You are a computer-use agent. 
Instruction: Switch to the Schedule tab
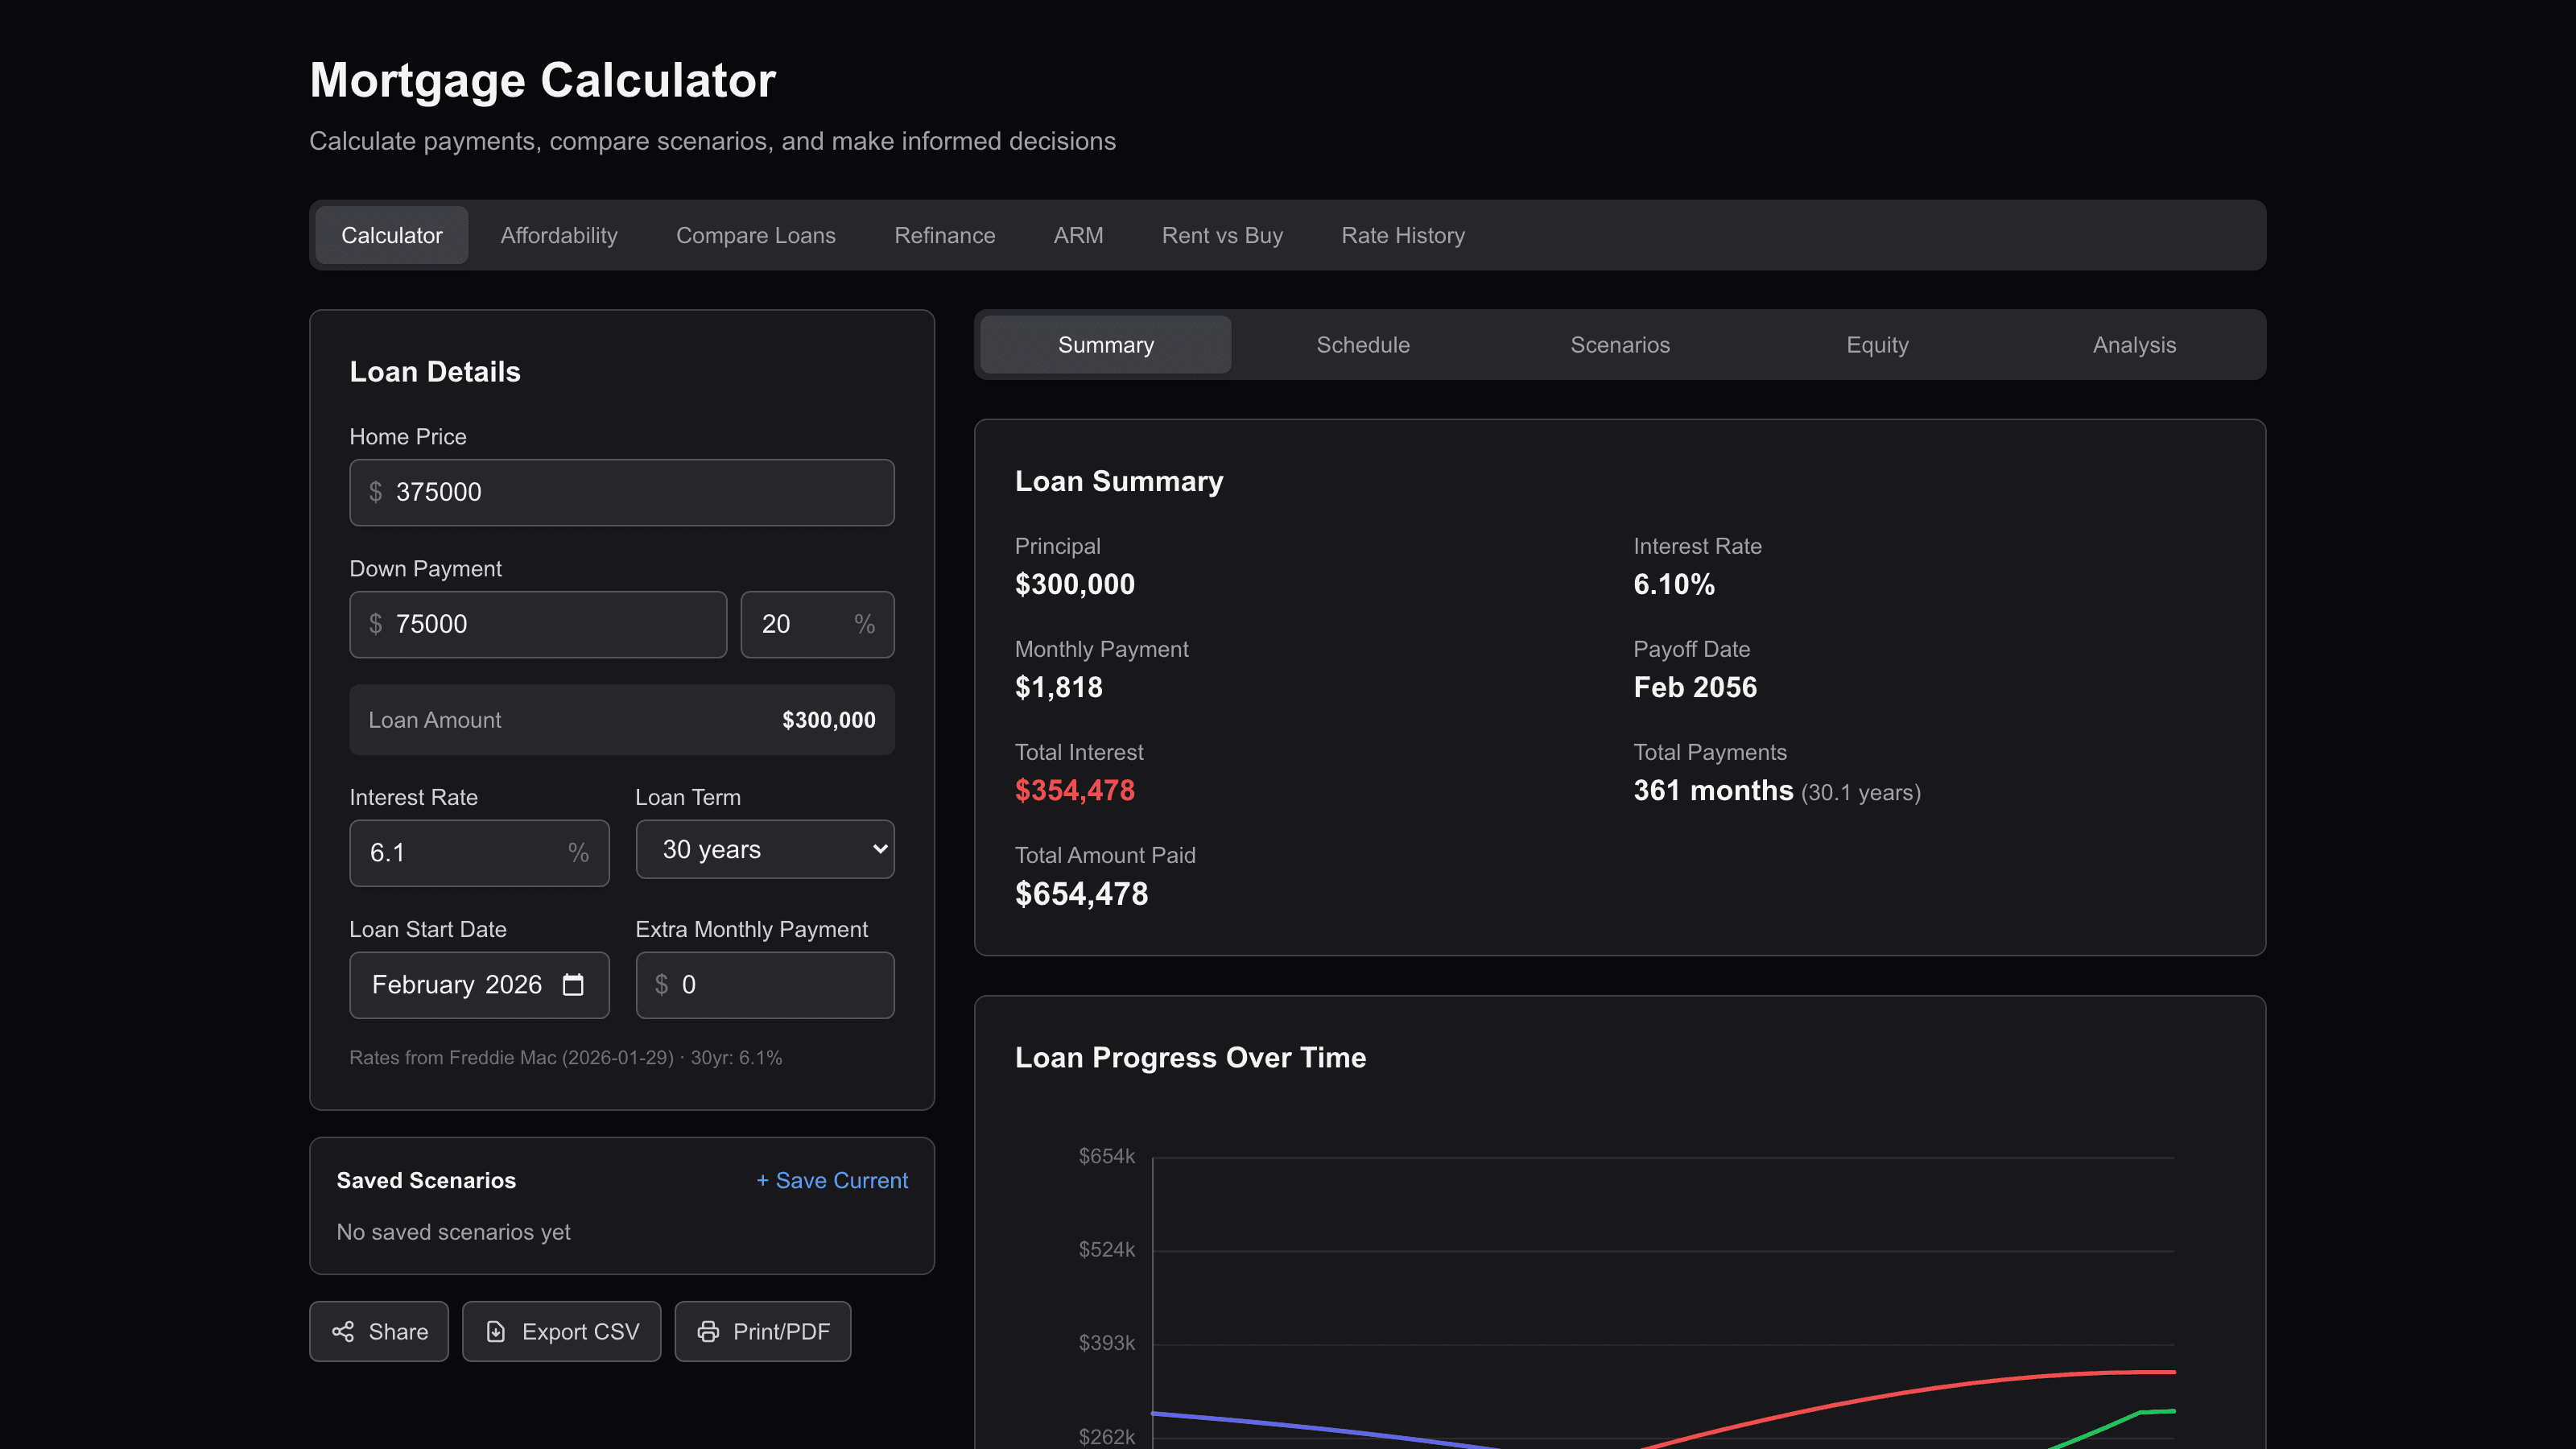(x=1362, y=344)
